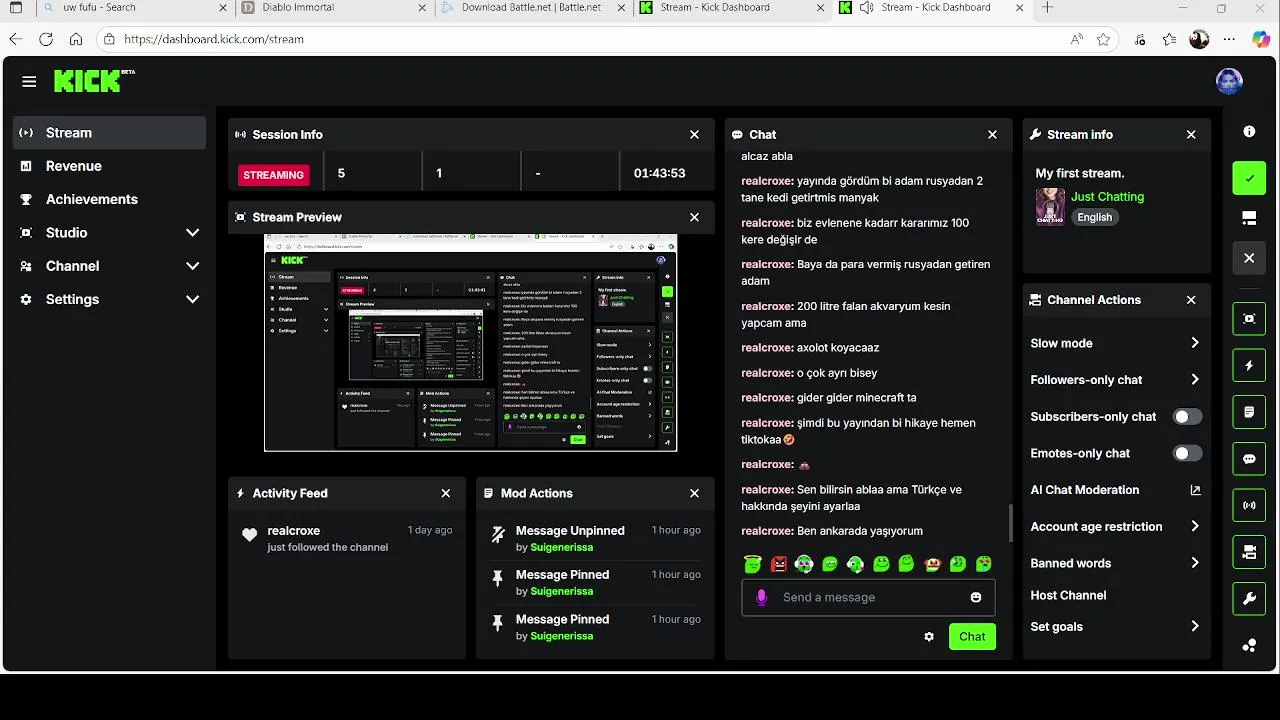
Task: Close the Mod Actions panel
Action: pos(695,493)
